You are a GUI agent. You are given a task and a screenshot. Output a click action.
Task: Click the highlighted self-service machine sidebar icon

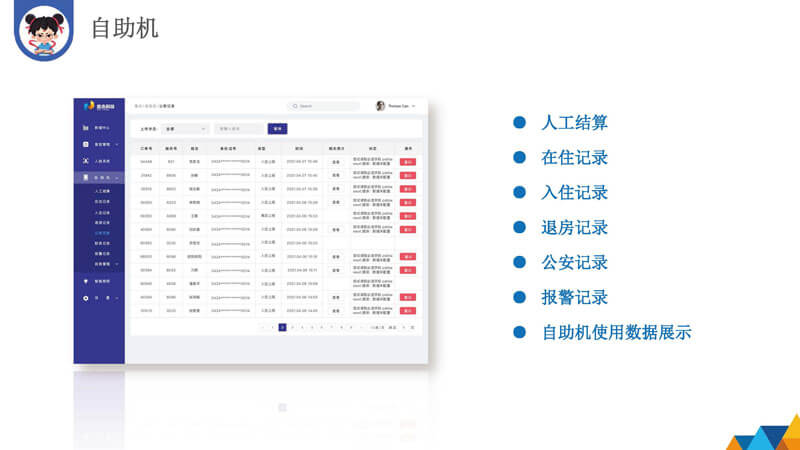click(x=86, y=178)
